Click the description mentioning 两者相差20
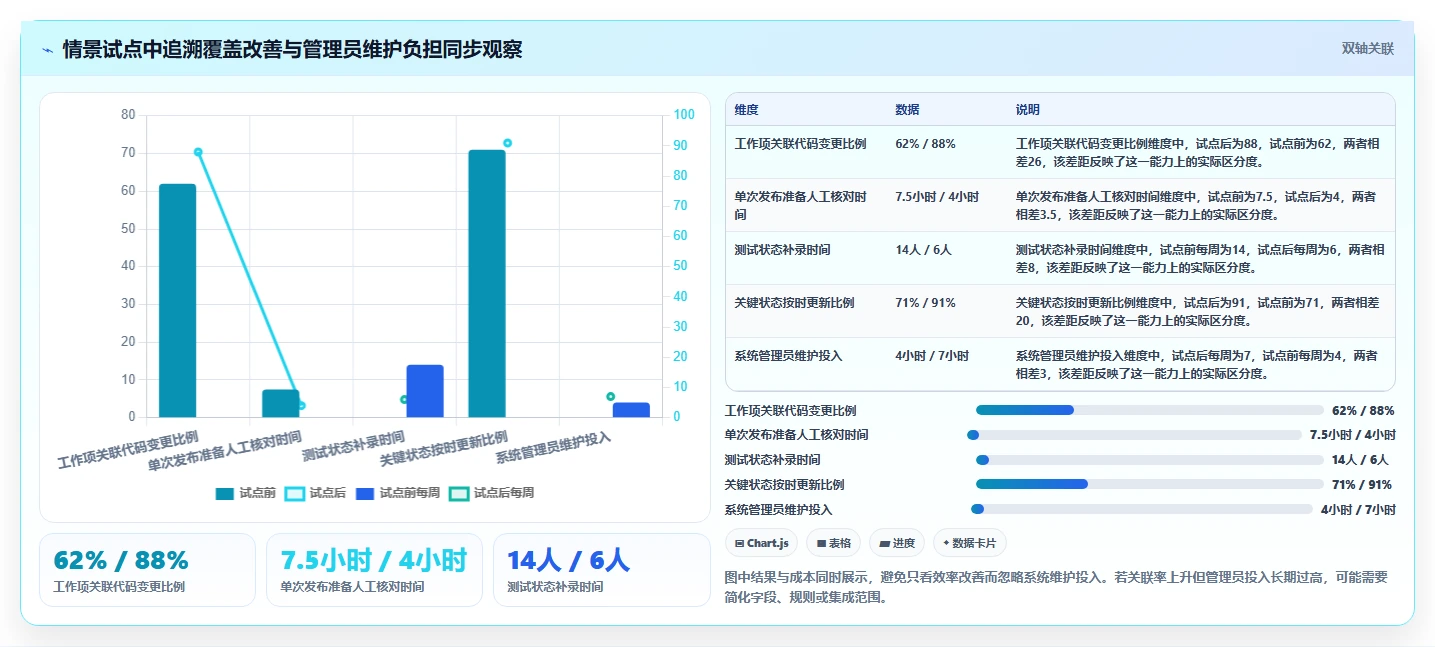This screenshot has height=647, width=1435. [1197, 312]
